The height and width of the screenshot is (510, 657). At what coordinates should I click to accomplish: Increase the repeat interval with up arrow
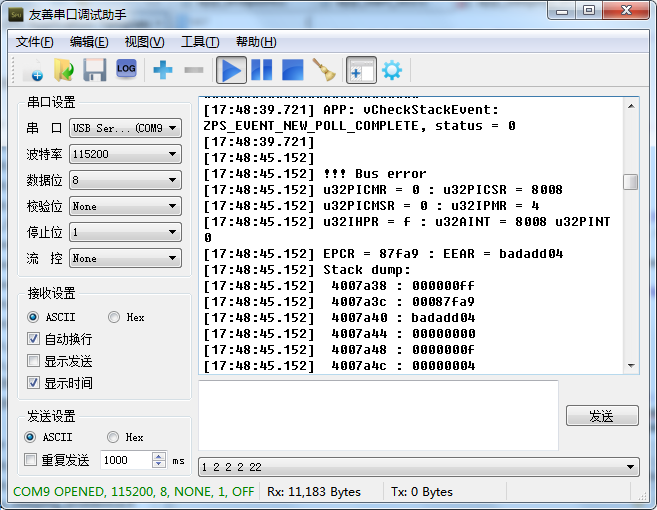tap(158, 456)
